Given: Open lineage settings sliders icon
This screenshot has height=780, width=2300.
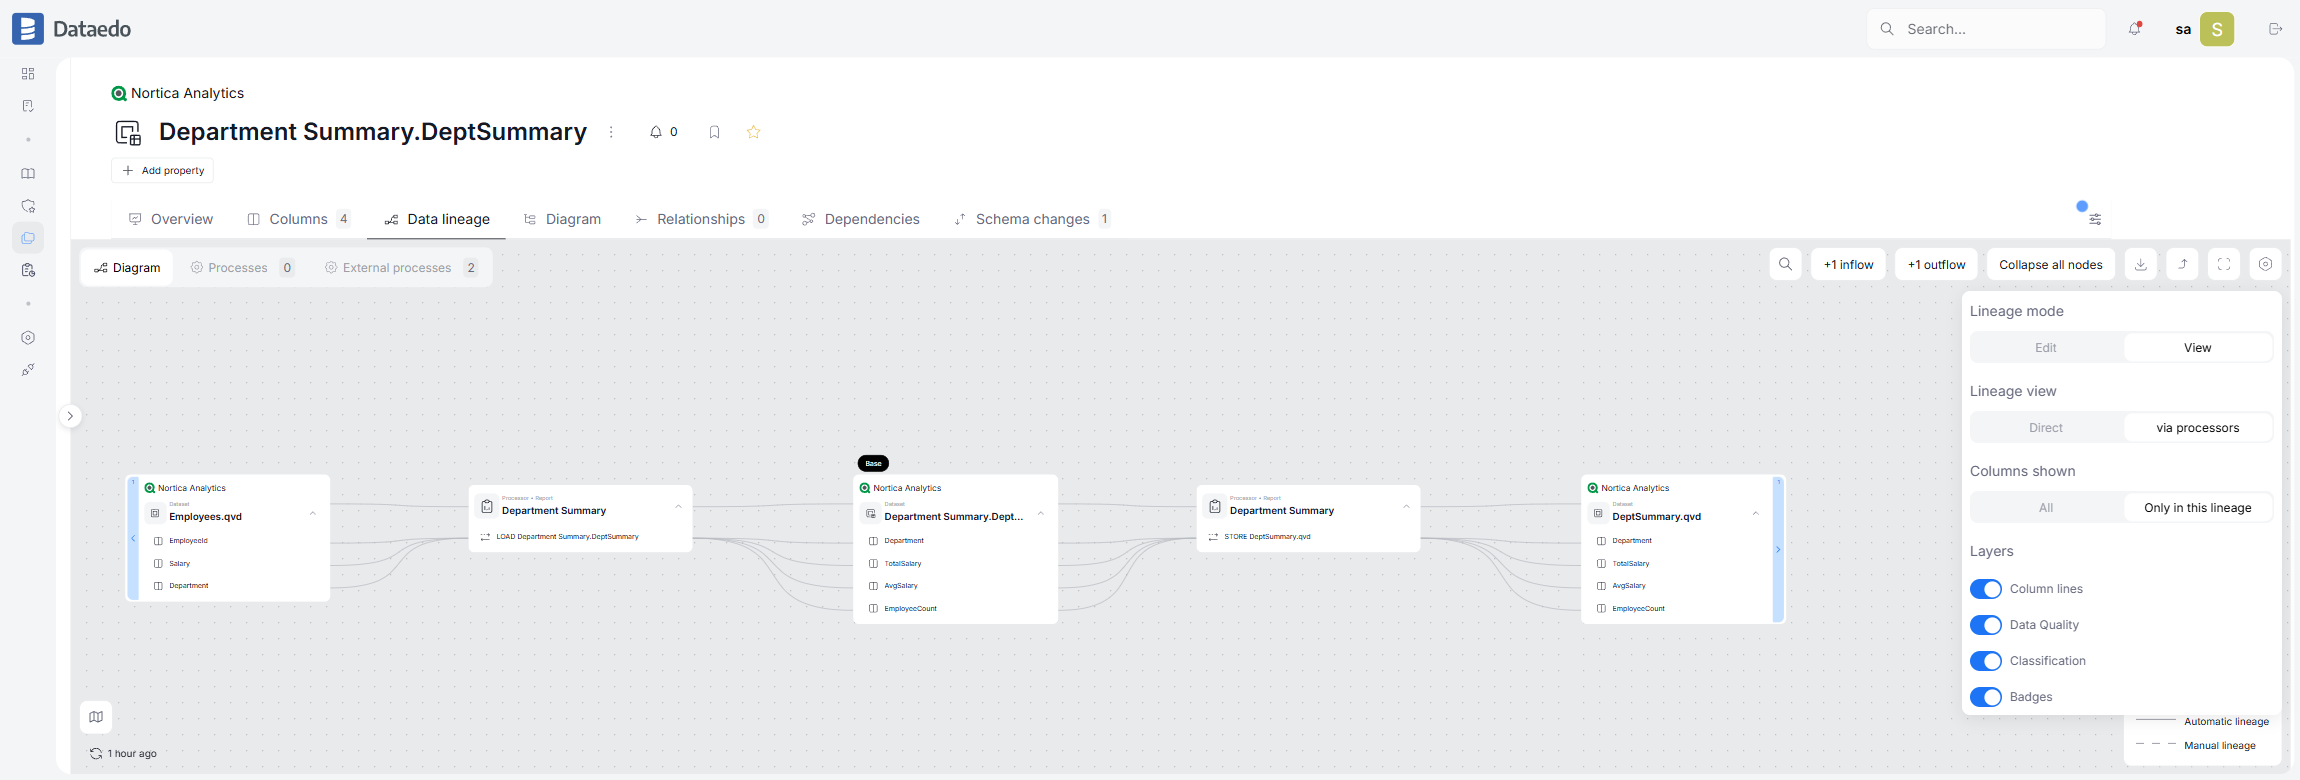Looking at the screenshot, I should pyautogui.click(x=2095, y=219).
